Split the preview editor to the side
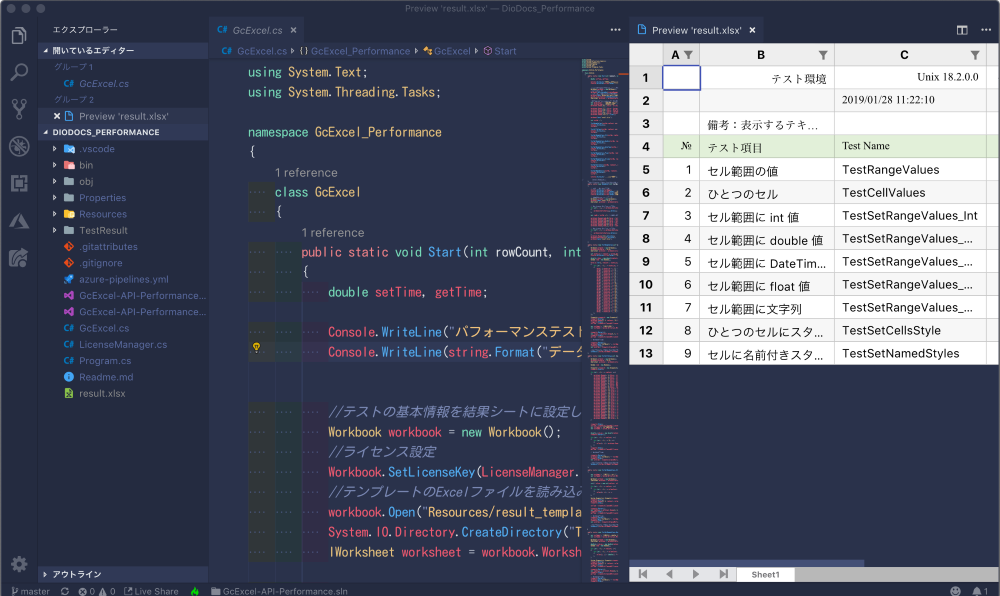This screenshot has height=596, width=1000. tap(962, 30)
